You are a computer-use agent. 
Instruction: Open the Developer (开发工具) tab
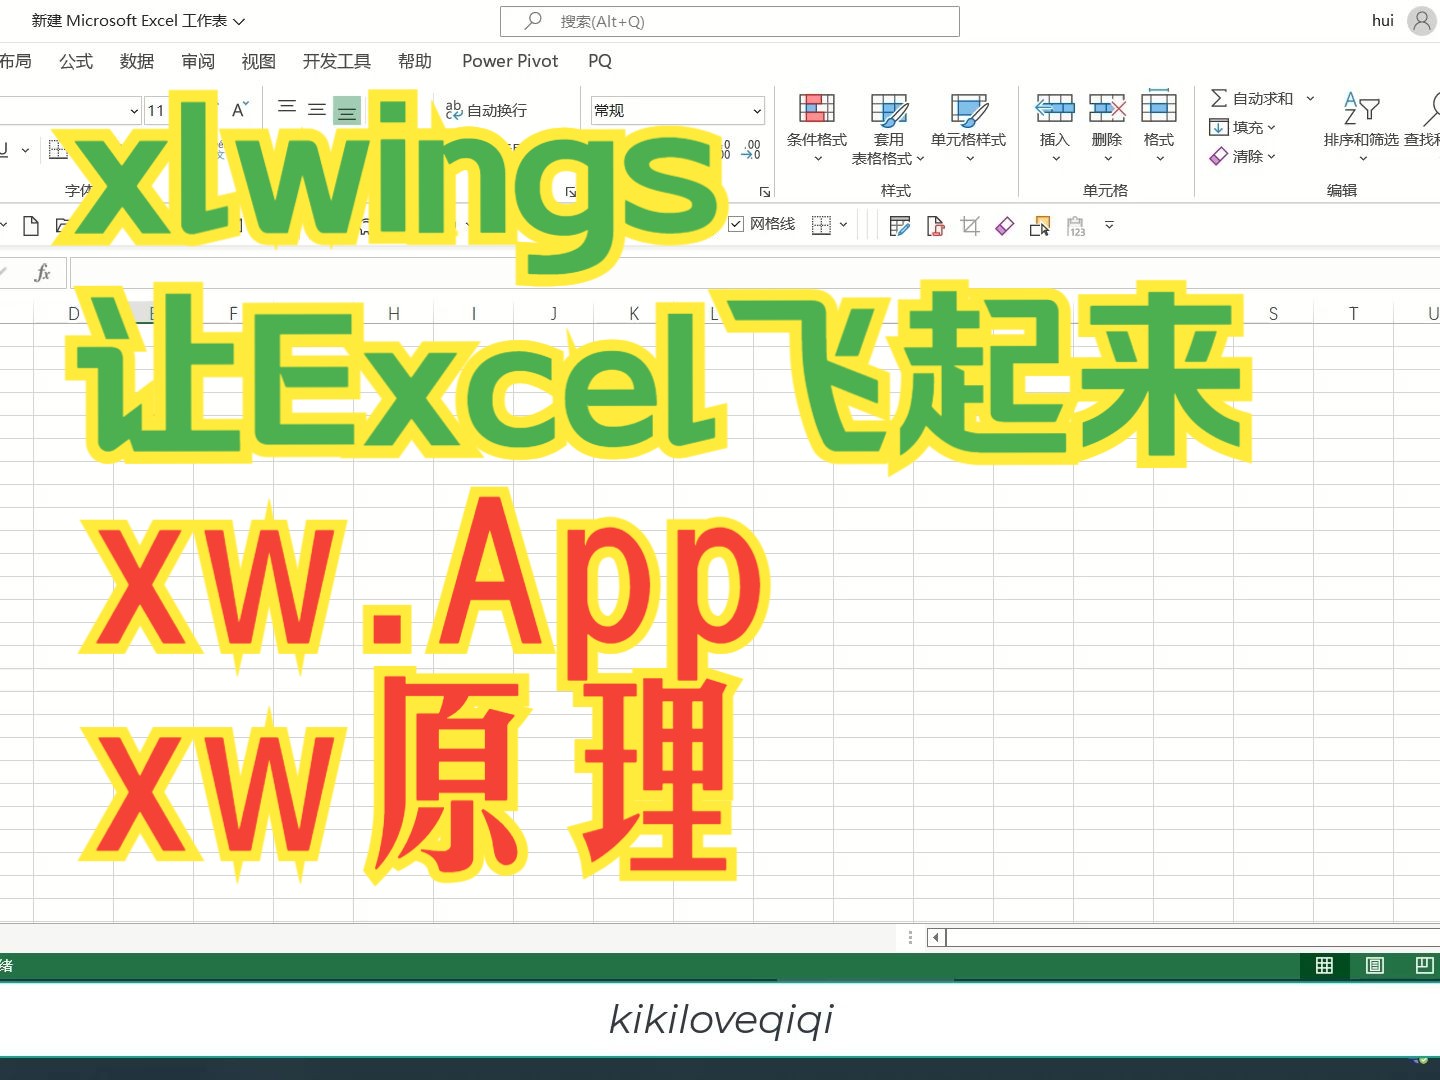pyautogui.click(x=337, y=61)
